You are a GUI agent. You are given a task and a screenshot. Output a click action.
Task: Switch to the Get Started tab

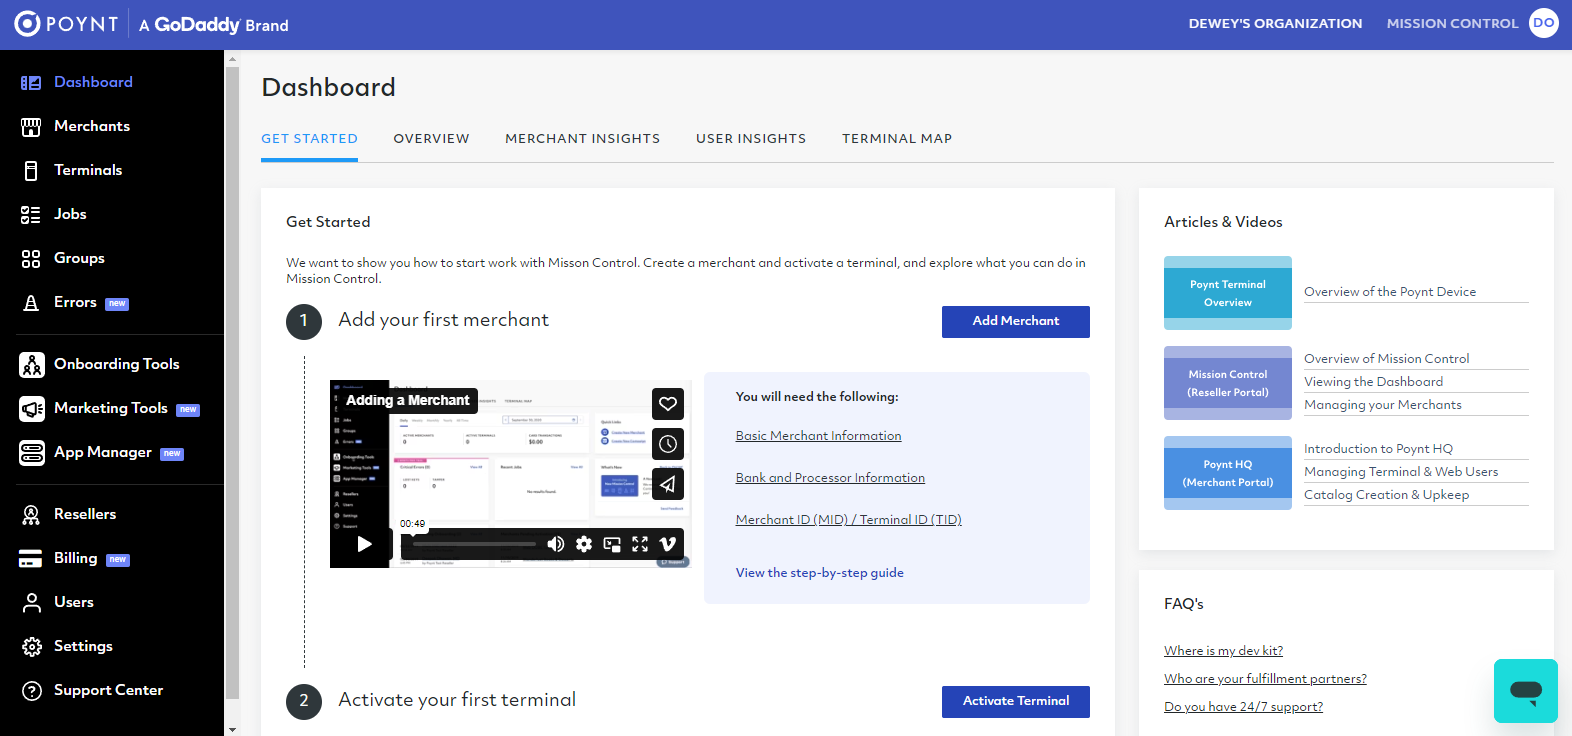tap(309, 139)
